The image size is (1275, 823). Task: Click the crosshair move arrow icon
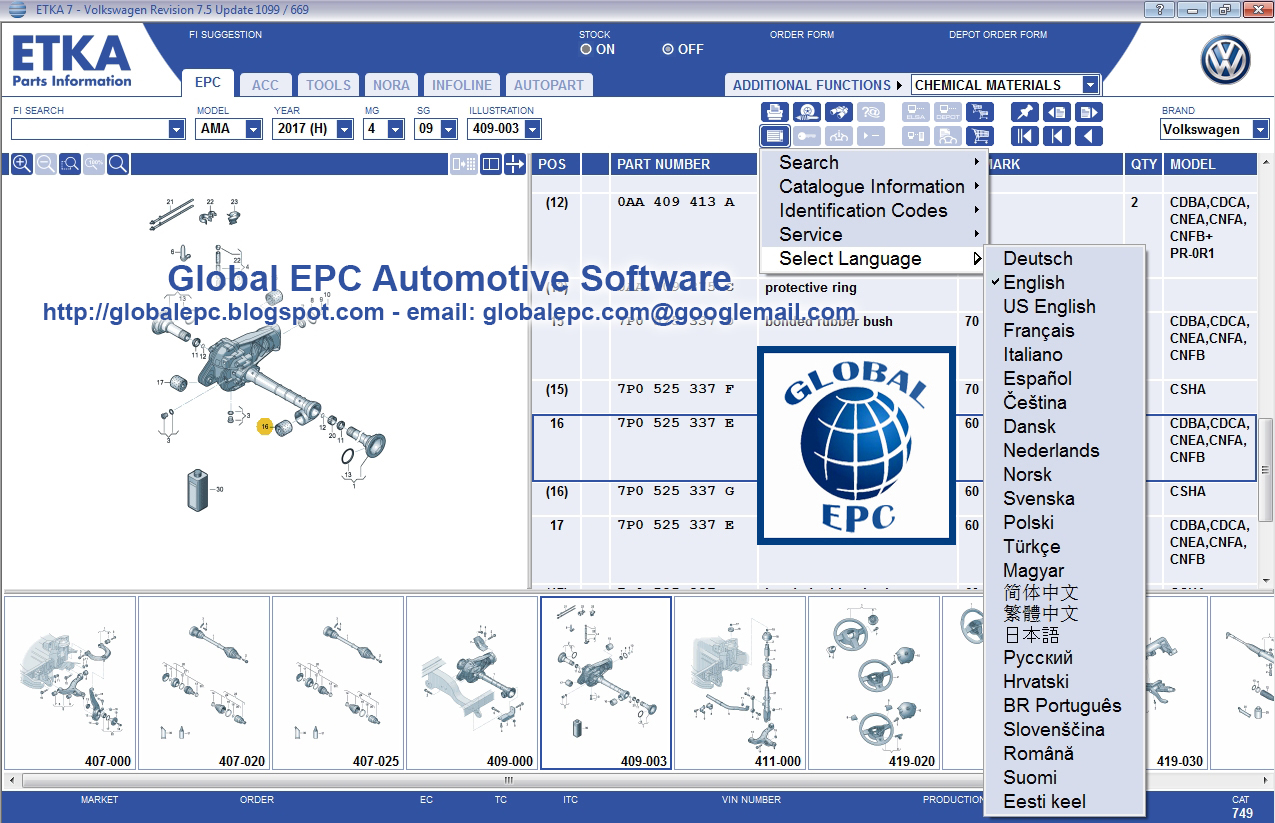point(514,164)
